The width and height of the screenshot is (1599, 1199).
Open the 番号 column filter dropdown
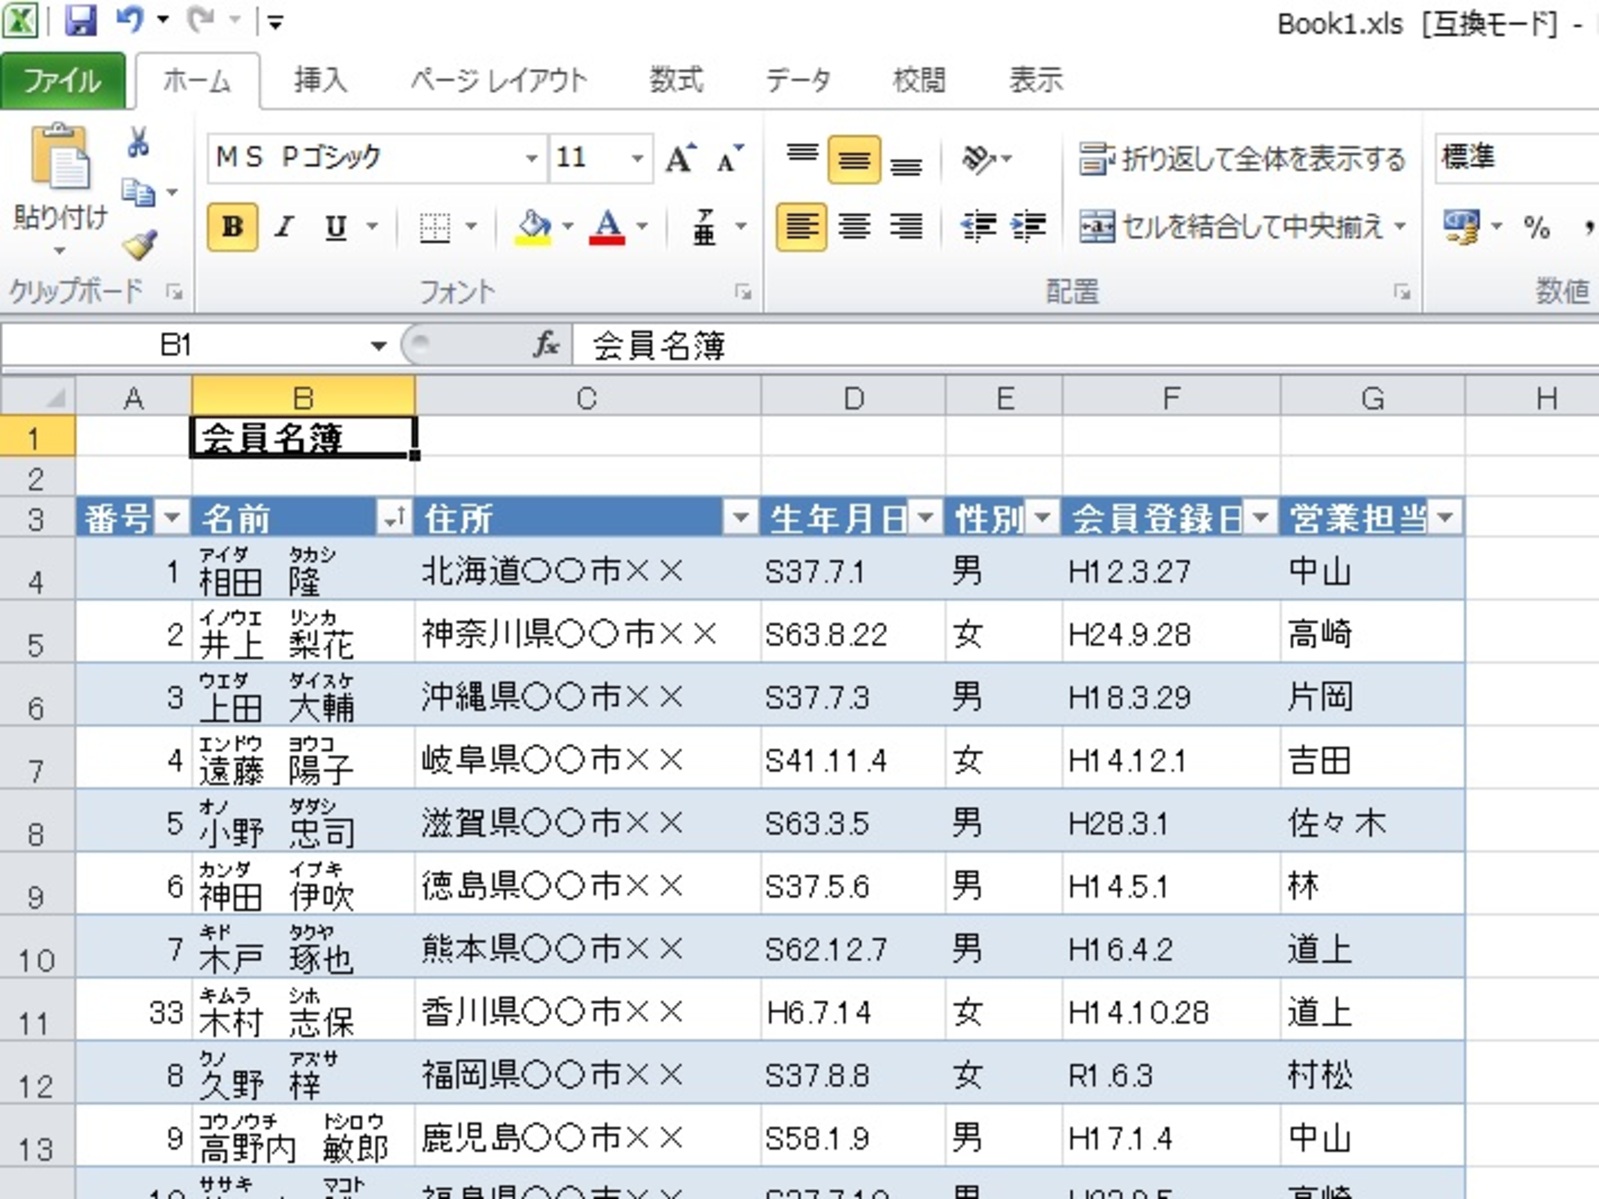tap(172, 518)
